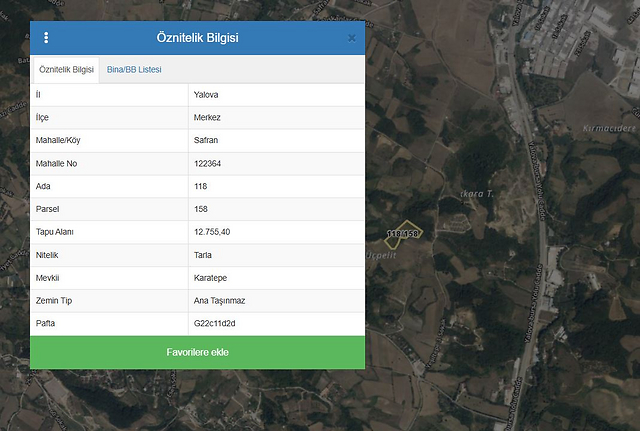Select the Ada value 118
This screenshot has height=431, width=640.
coord(200,187)
